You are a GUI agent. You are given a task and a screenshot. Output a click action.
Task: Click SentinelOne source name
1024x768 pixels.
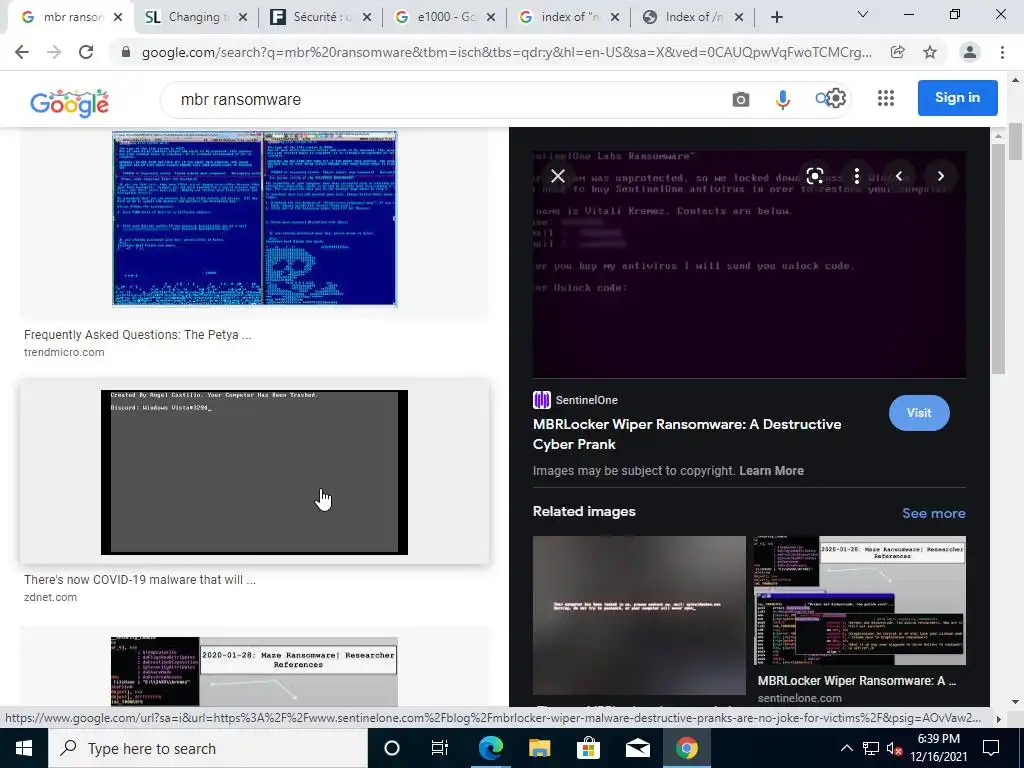586,400
